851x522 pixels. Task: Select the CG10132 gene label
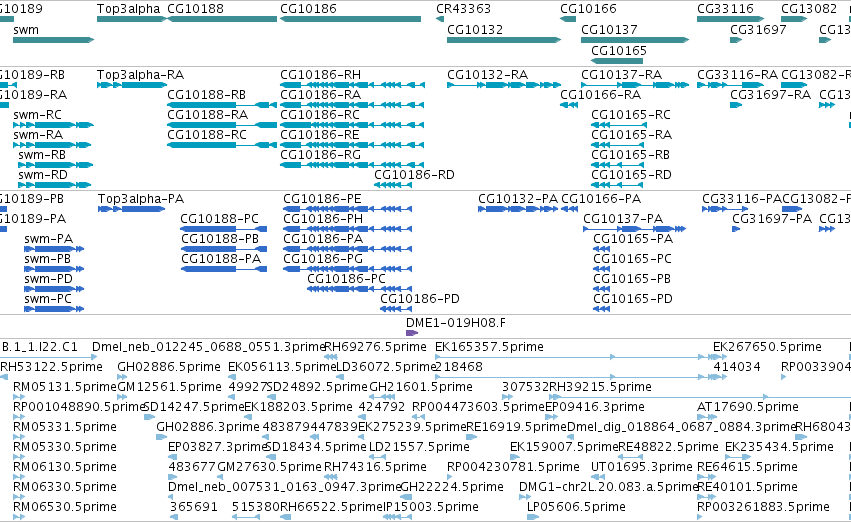click(475, 30)
